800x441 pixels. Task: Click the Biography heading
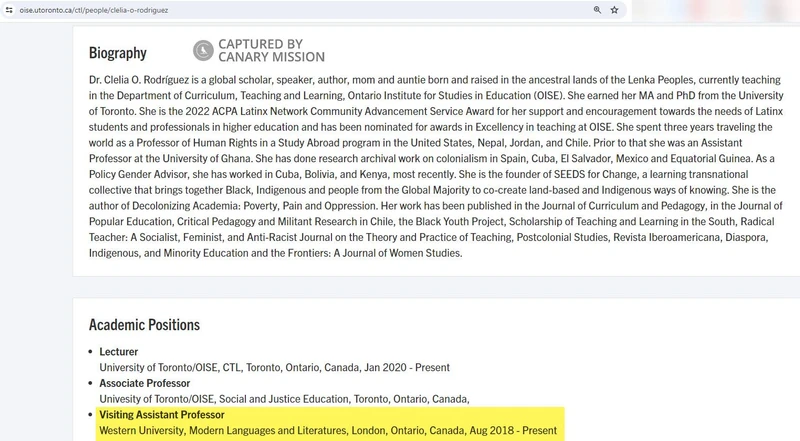[x=117, y=53]
